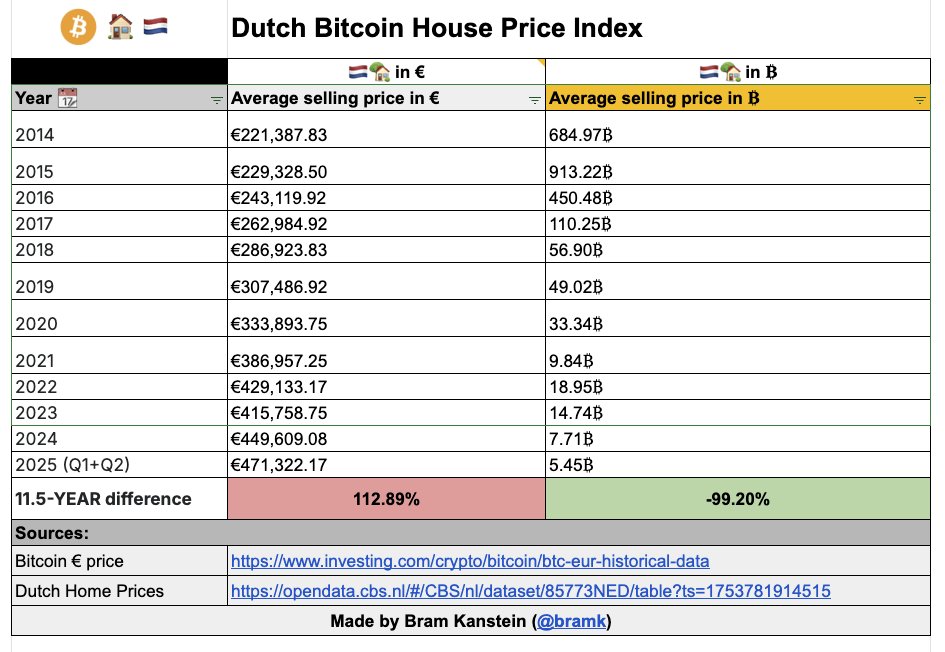Click the calendar icon beside Year
The height and width of the screenshot is (652, 945).
click(68, 98)
